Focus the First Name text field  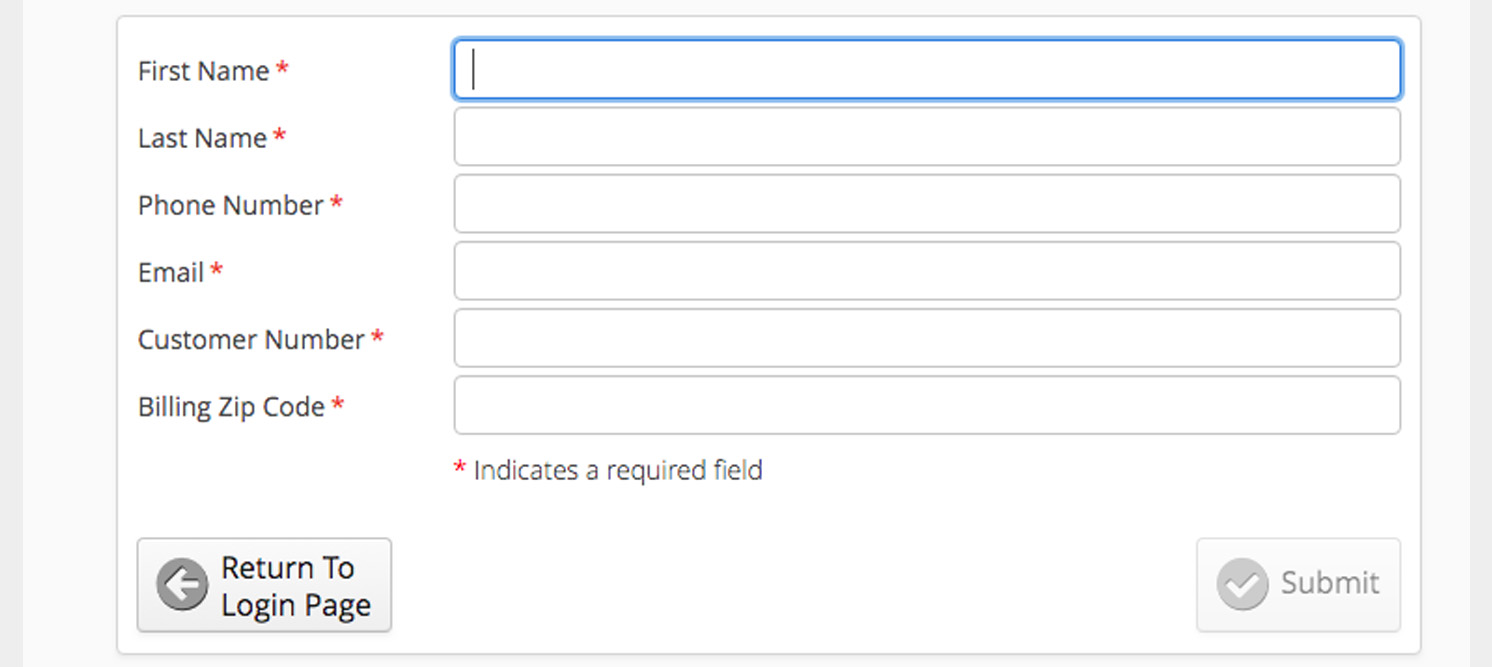[x=927, y=69]
